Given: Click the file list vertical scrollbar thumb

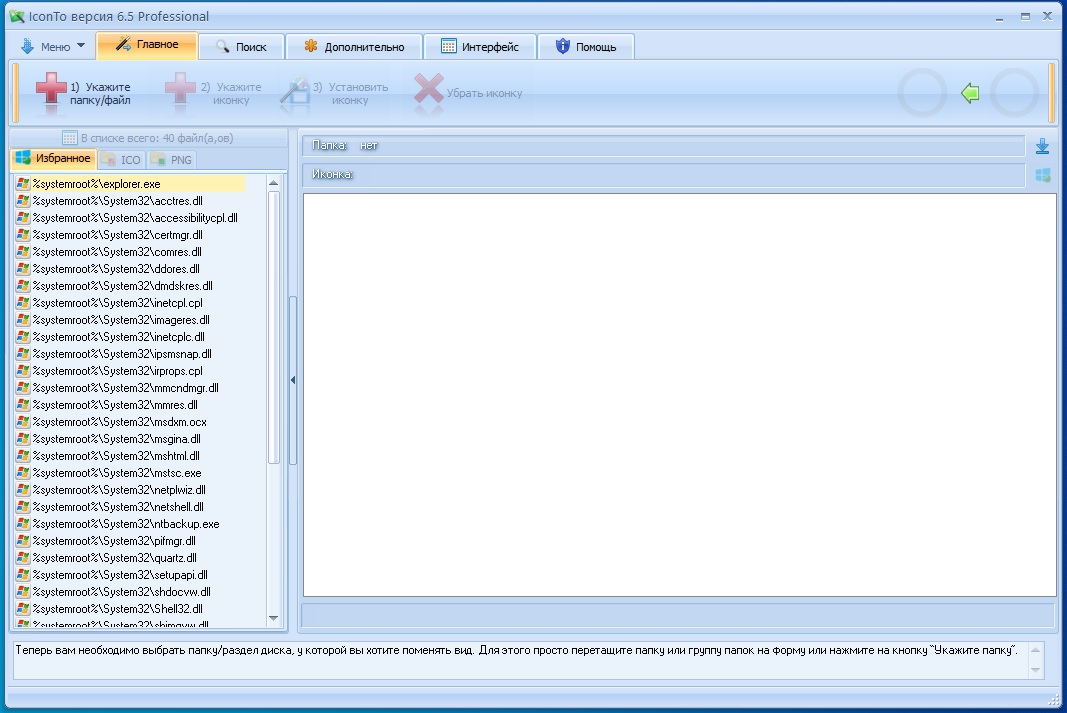Looking at the screenshot, I should pos(274,327).
